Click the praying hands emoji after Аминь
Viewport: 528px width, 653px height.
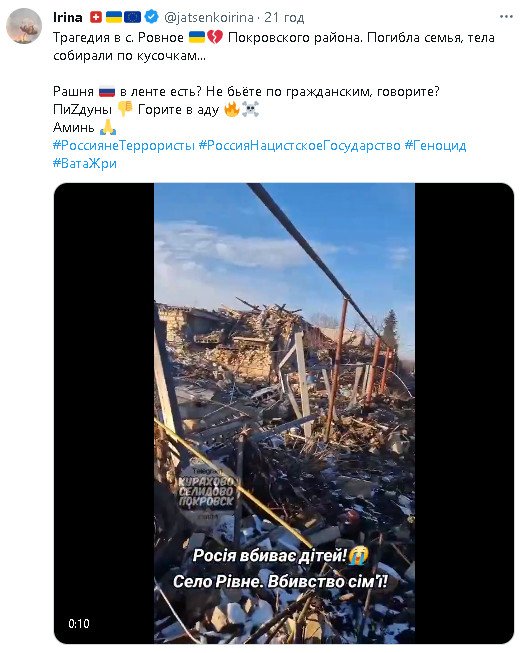click(x=108, y=127)
